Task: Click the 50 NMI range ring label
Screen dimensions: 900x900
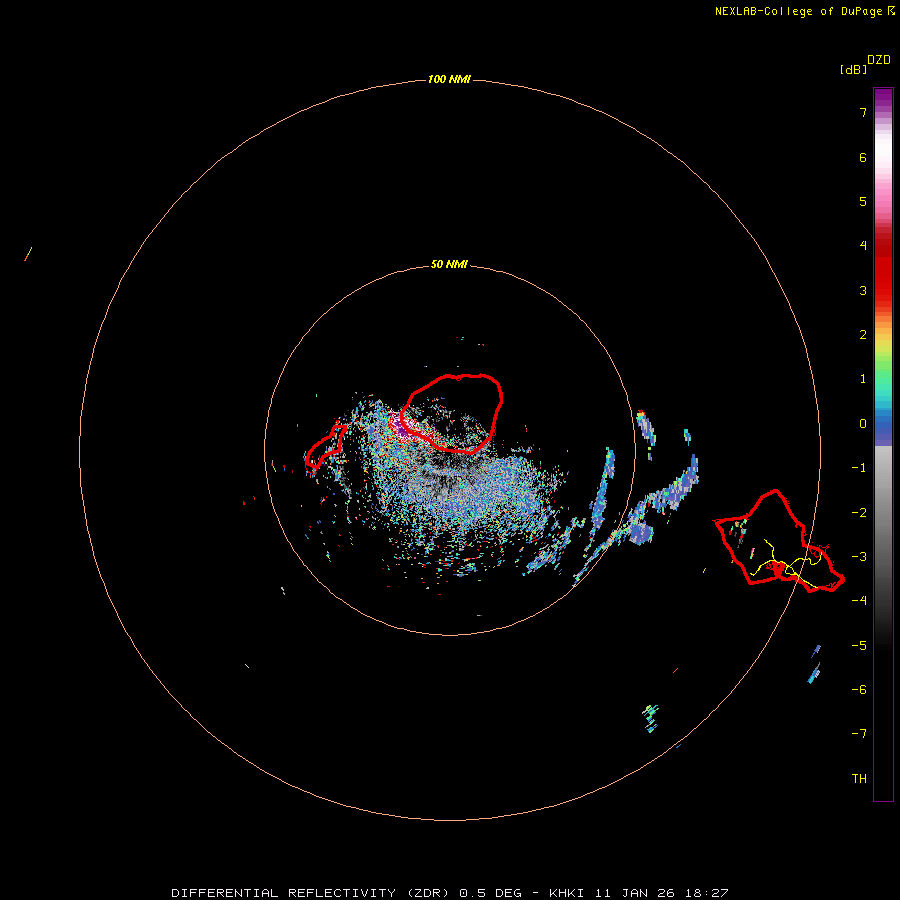Action: [x=449, y=264]
